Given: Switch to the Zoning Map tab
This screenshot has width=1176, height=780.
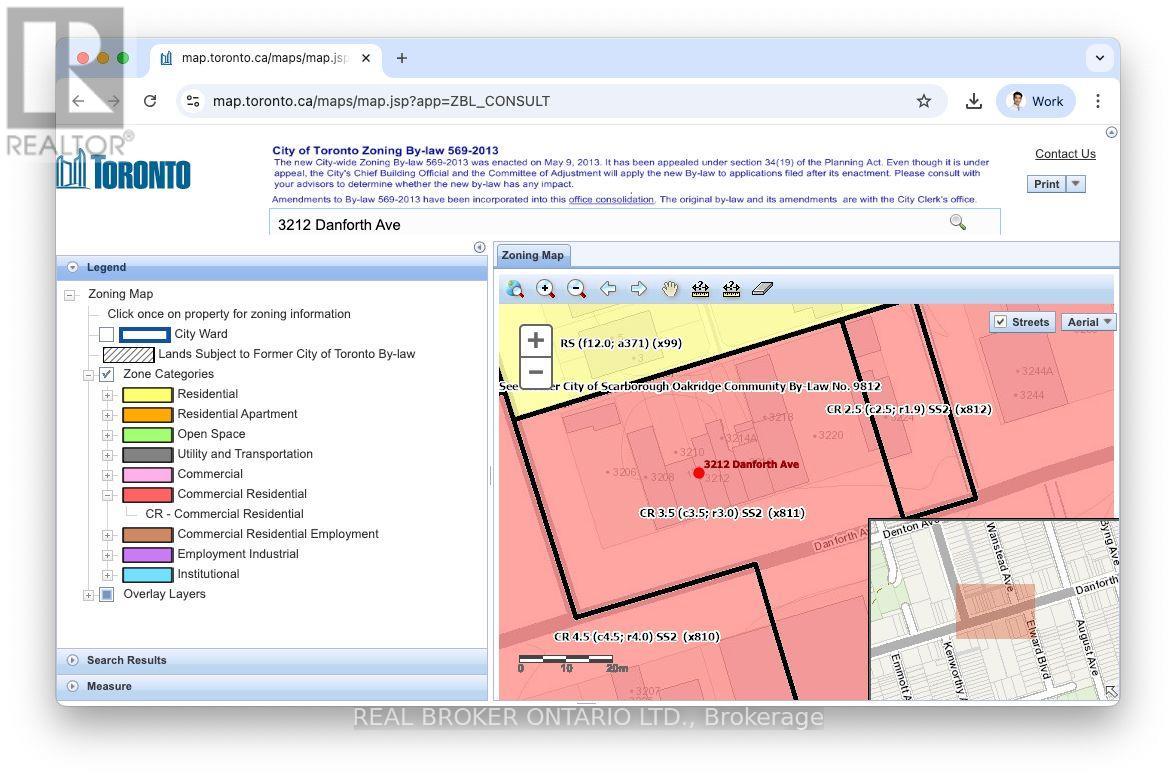Looking at the screenshot, I should point(533,255).
